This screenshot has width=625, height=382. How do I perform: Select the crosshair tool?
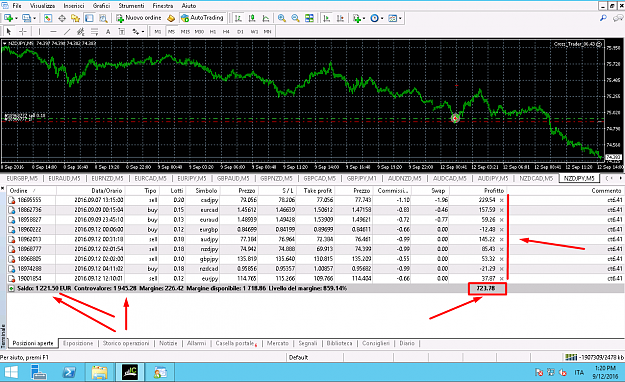pos(23,32)
